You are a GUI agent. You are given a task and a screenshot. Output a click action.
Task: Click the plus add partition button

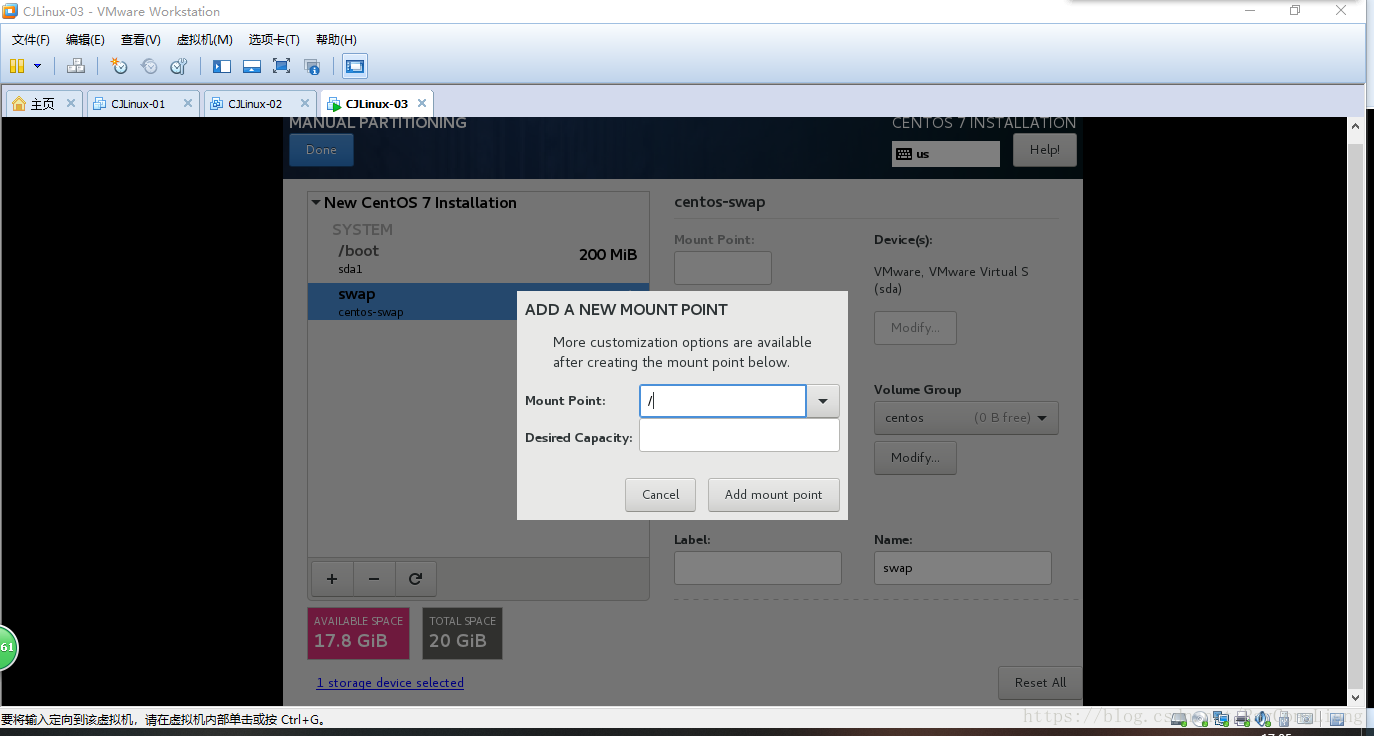pyautogui.click(x=332, y=578)
